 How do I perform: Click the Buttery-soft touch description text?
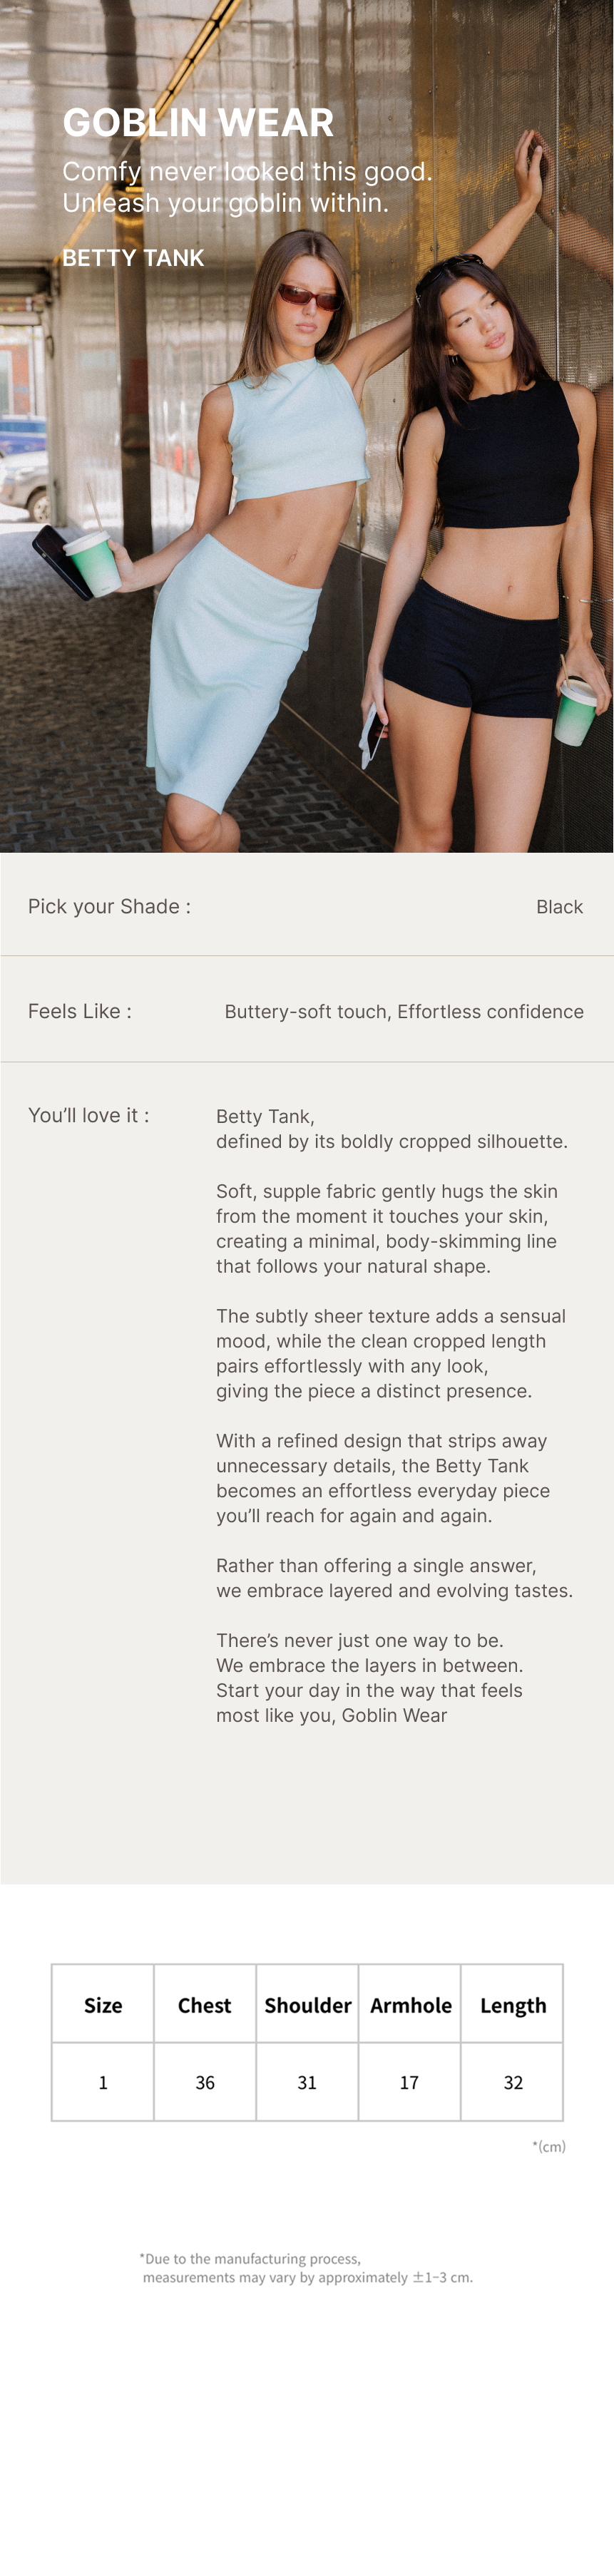pos(403,1012)
